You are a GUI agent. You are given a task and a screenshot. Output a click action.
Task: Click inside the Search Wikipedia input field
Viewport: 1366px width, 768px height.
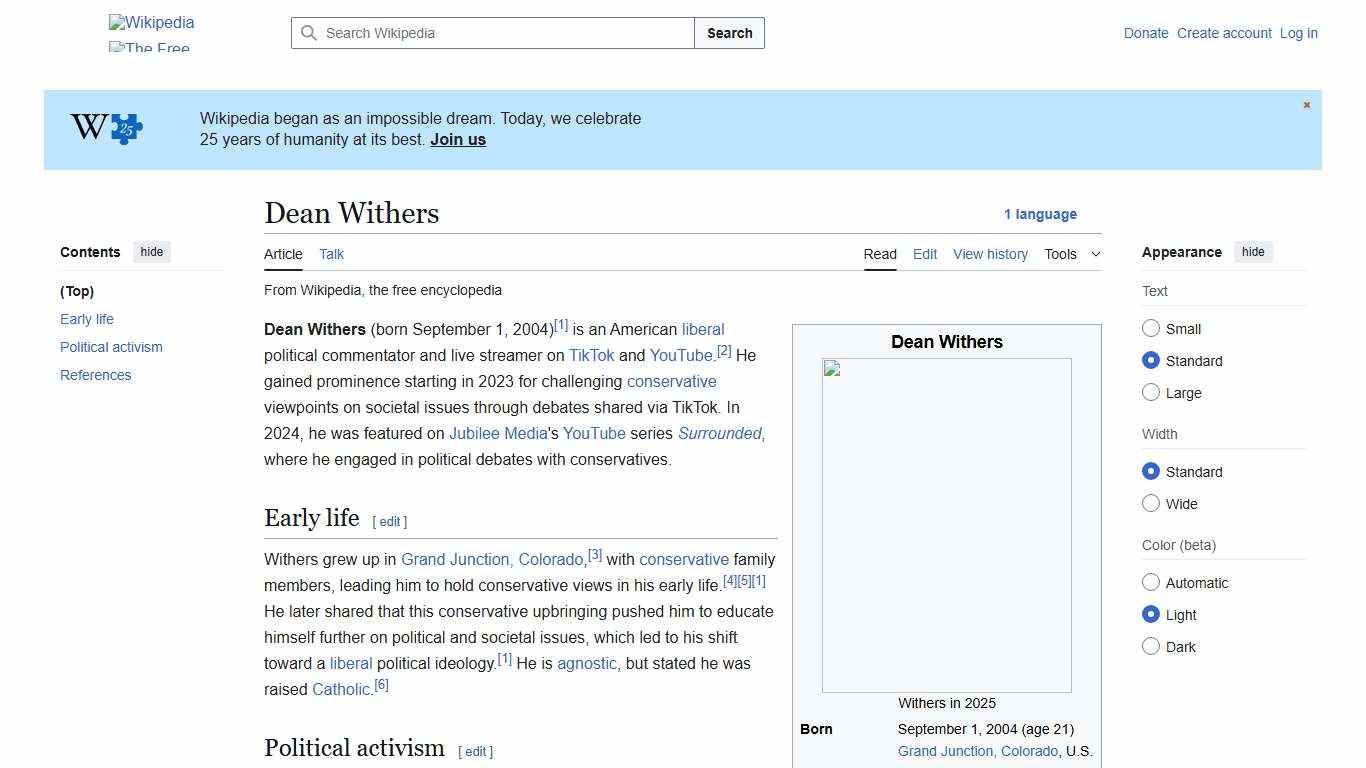tap(490, 33)
